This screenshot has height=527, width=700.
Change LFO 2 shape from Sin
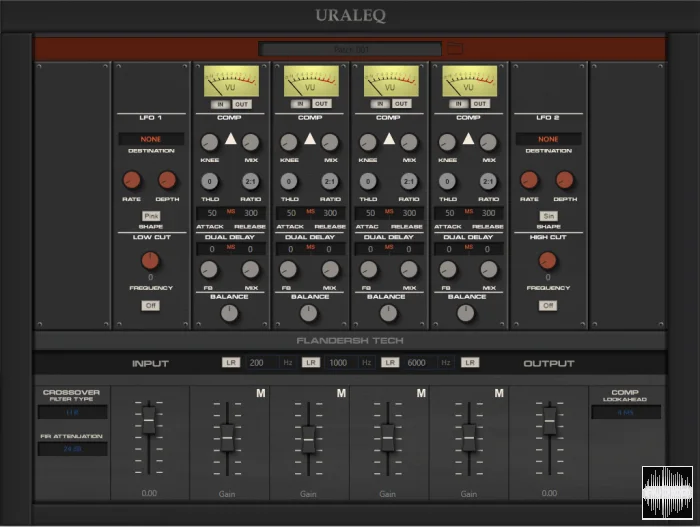[x=549, y=216]
